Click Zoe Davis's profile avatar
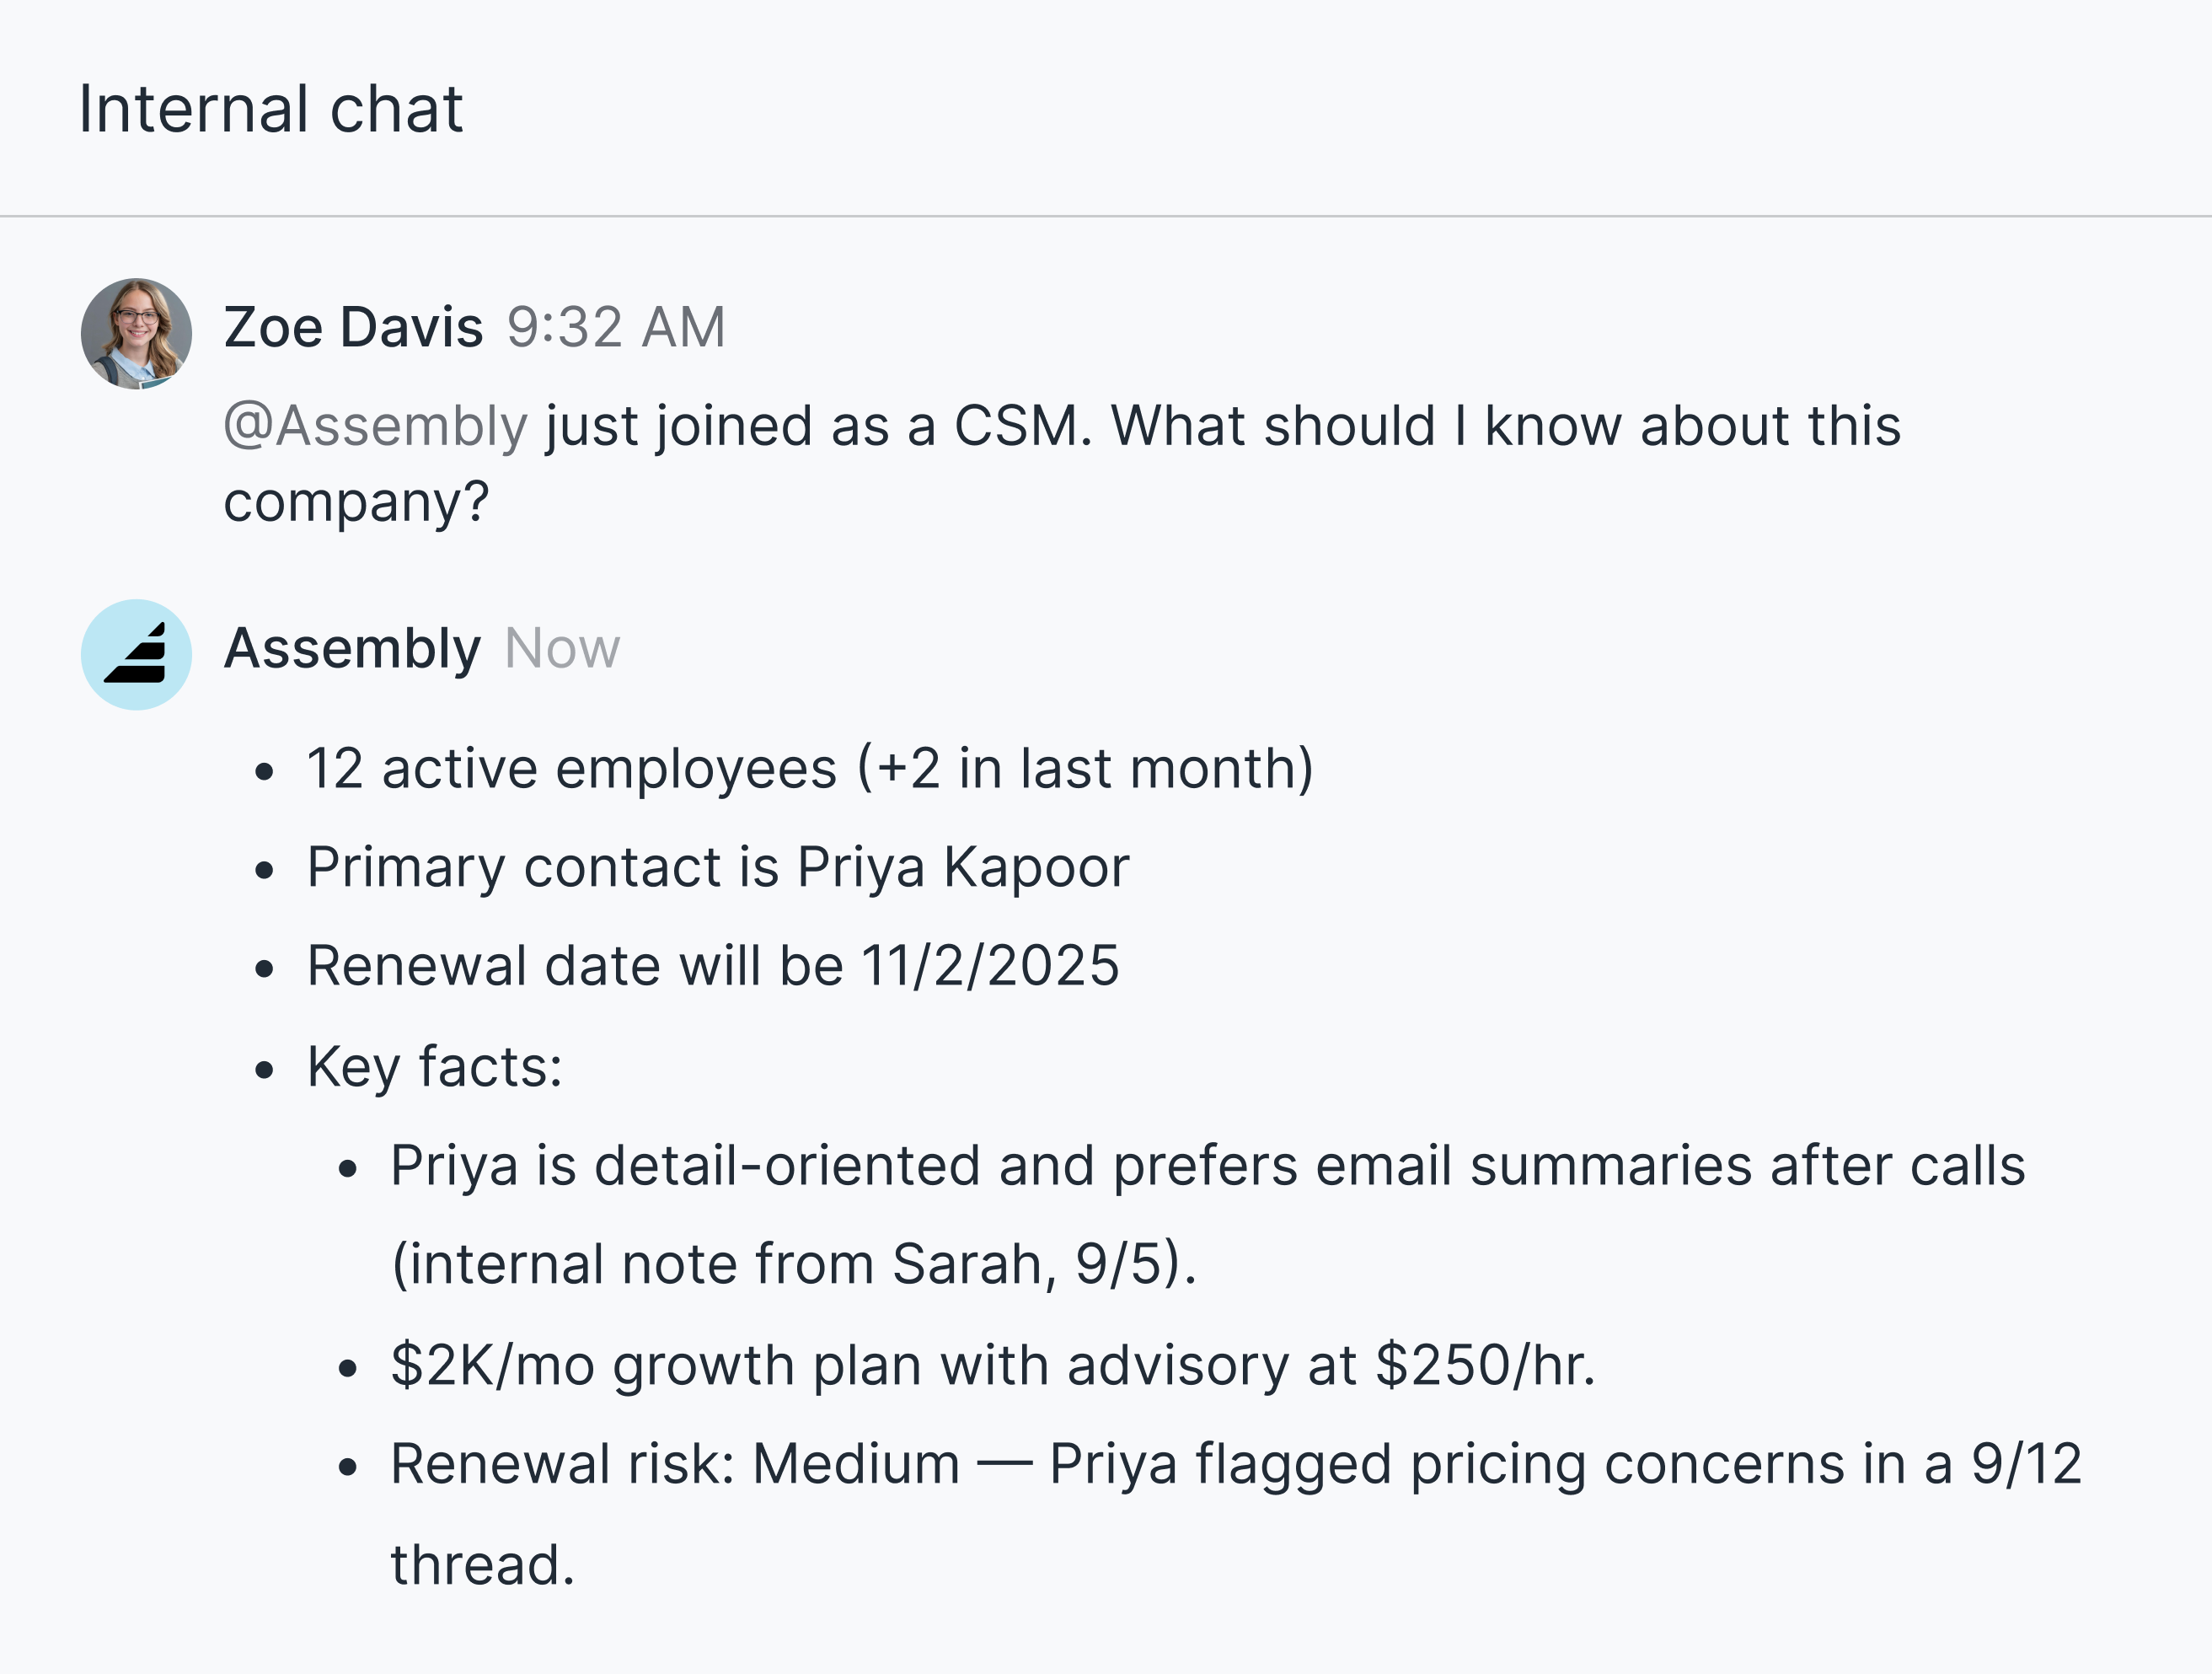 point(136,334)
